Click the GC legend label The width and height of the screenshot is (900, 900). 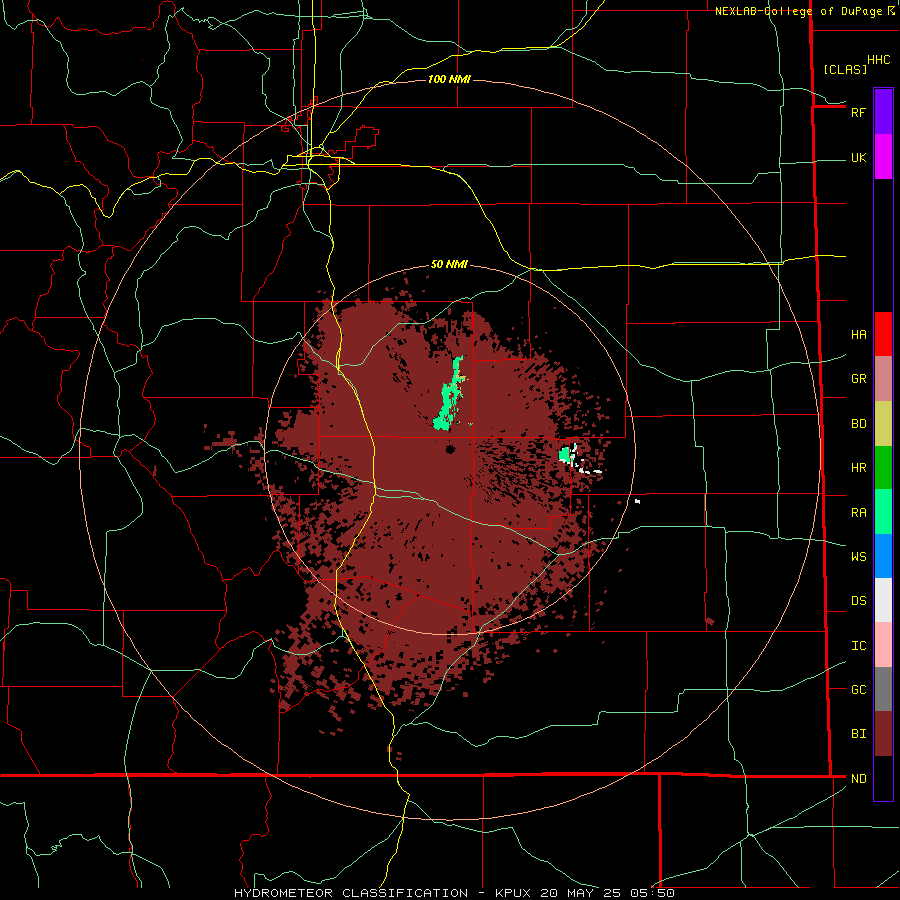coord(858,689)
